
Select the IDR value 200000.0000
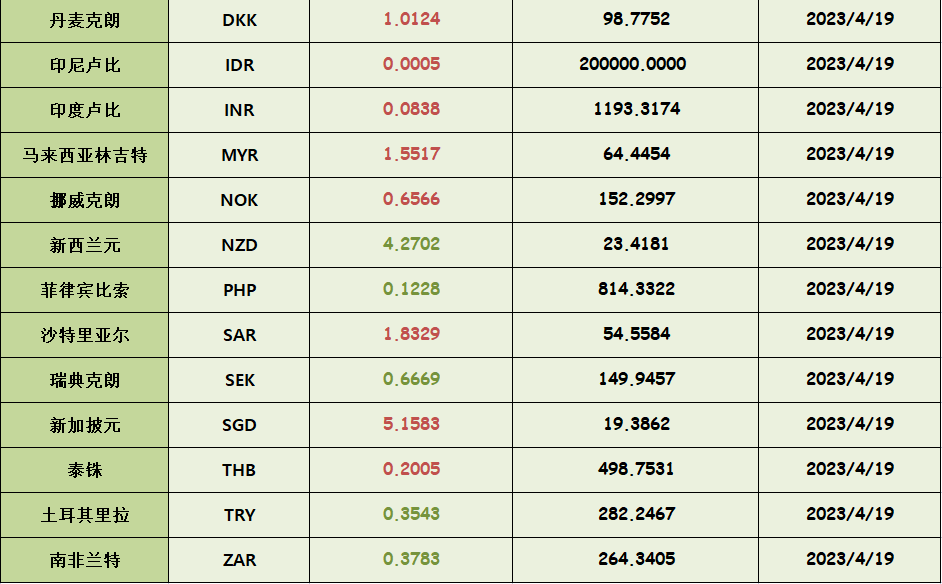tap(632, 64)
